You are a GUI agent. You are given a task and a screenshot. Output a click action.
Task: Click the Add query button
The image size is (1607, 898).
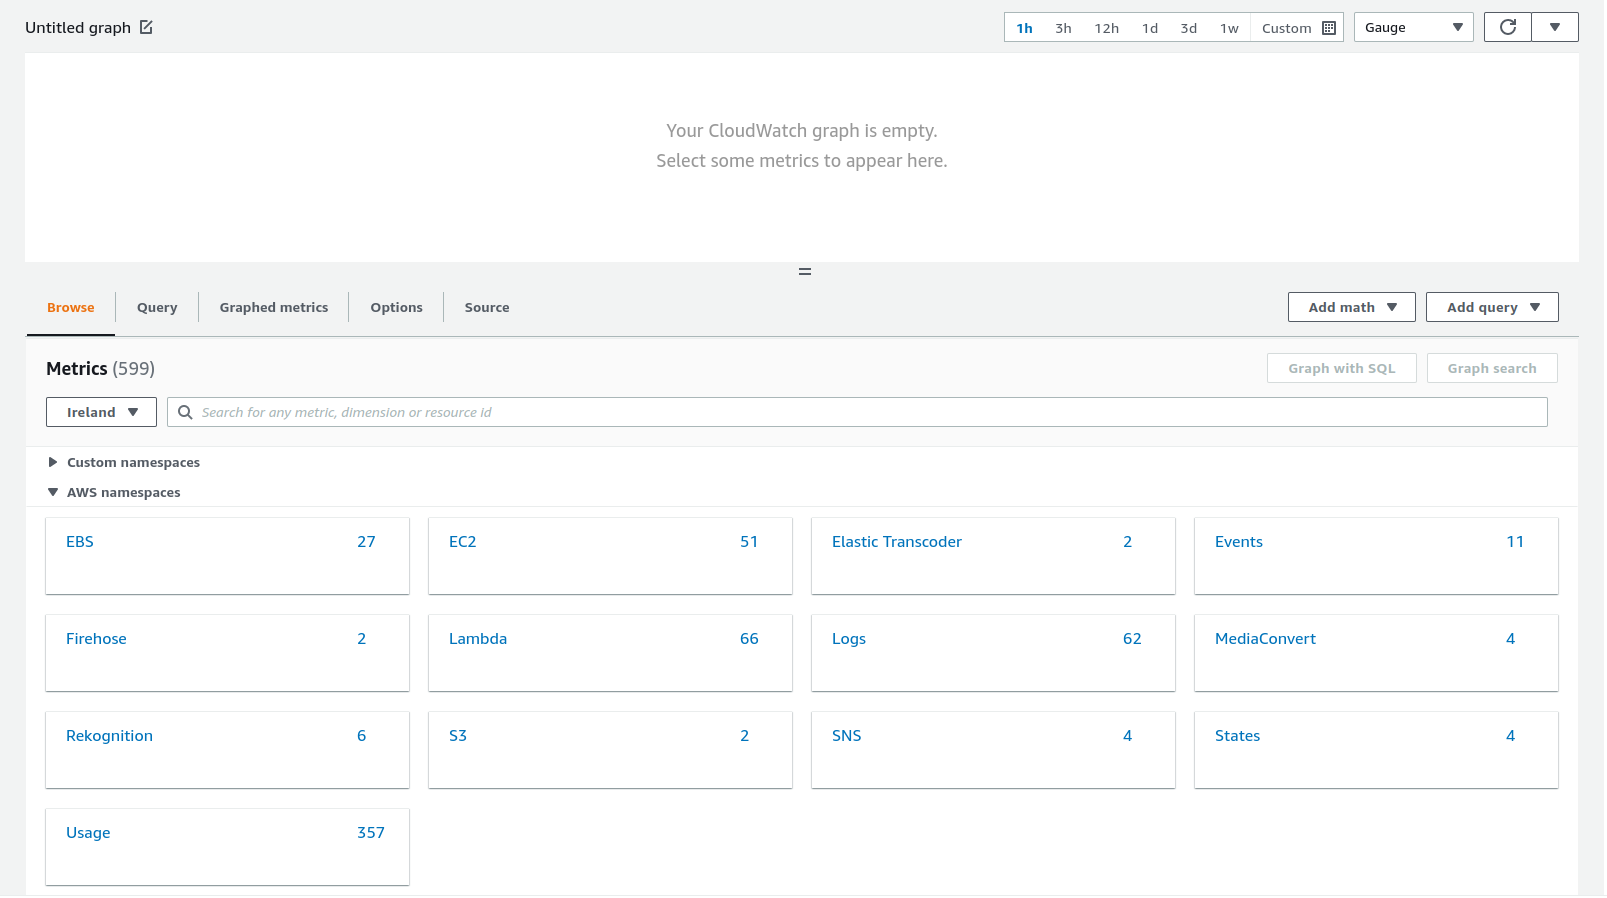pyautogui.click(x=1491, y=307)
